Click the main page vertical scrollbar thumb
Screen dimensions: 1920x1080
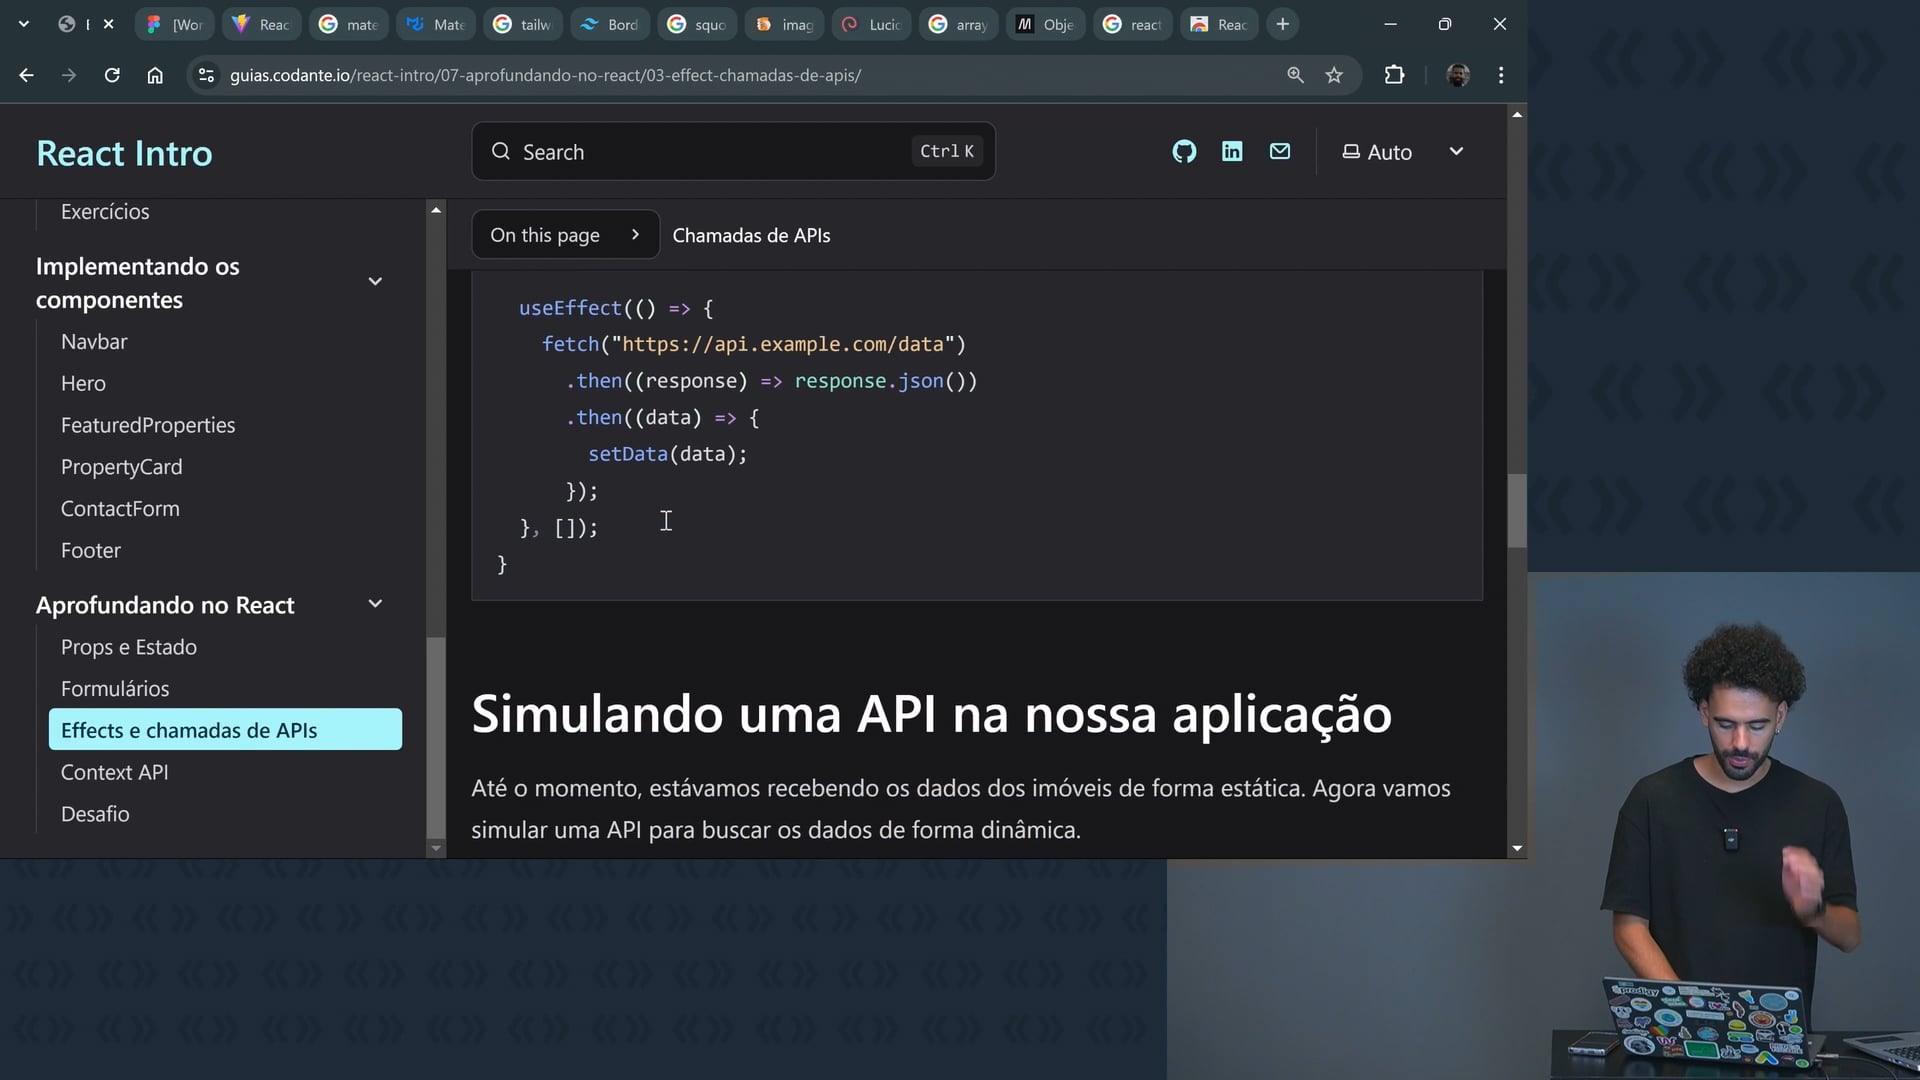click(1517, 510)
